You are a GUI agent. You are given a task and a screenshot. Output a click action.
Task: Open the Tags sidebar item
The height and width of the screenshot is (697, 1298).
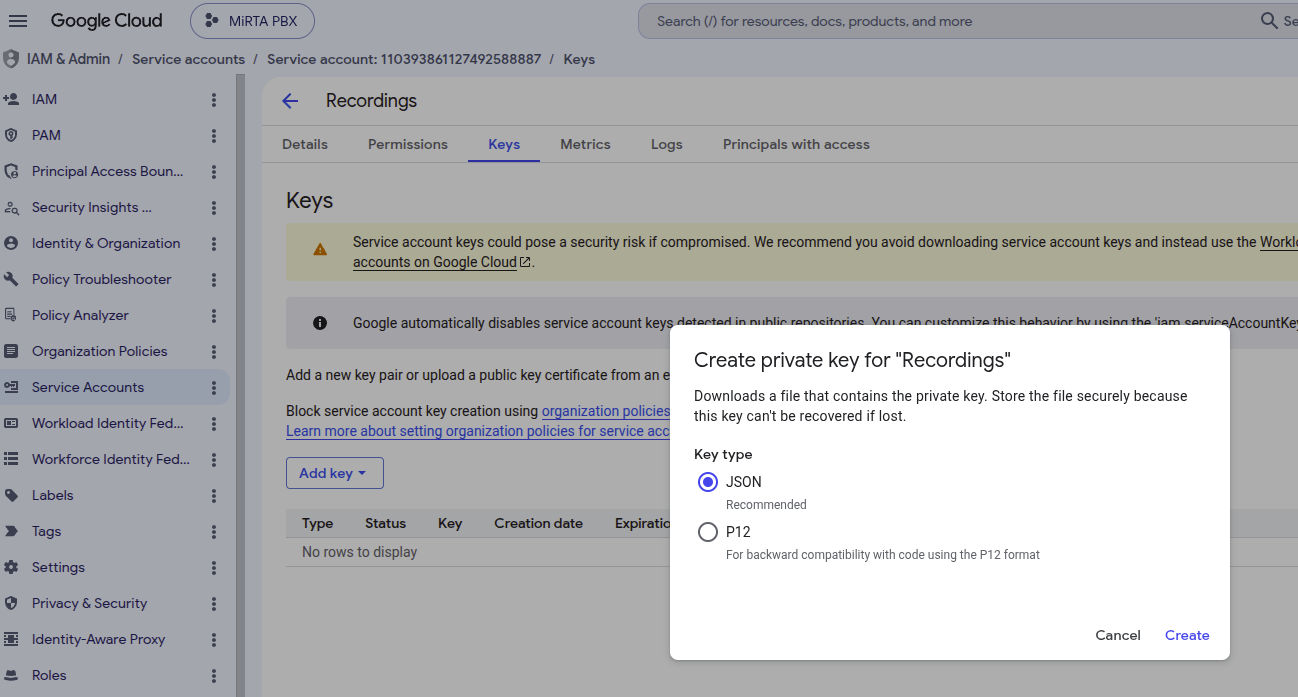point(46,531)
